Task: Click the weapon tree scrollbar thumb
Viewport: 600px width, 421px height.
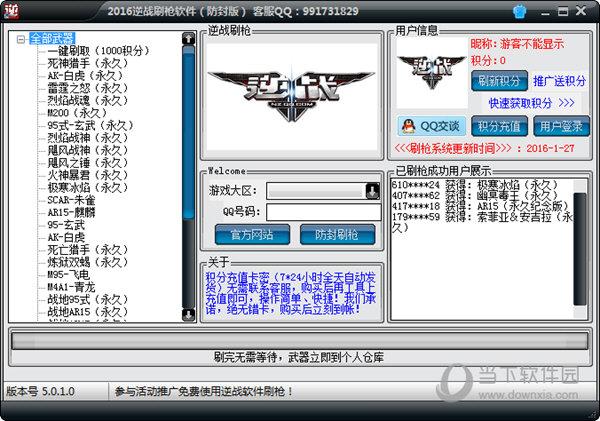Action: [x=188, y=132]
